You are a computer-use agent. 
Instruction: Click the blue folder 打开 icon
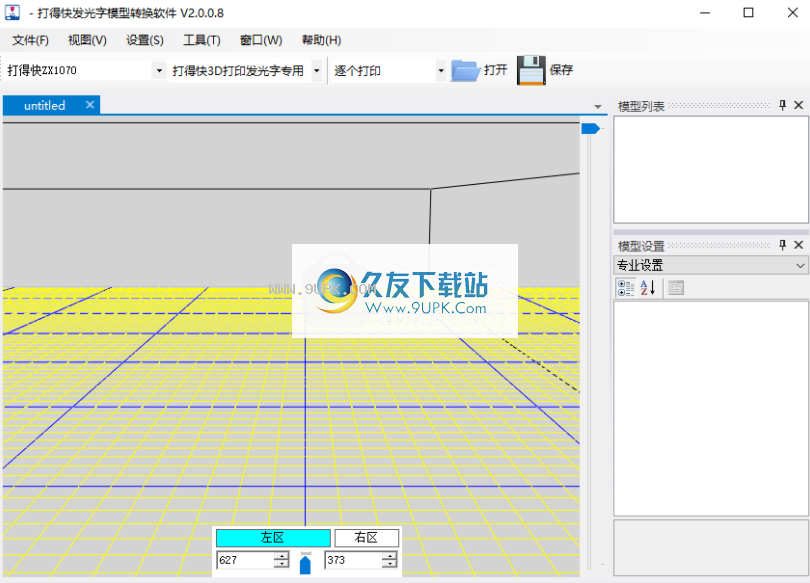coord(465,70)
